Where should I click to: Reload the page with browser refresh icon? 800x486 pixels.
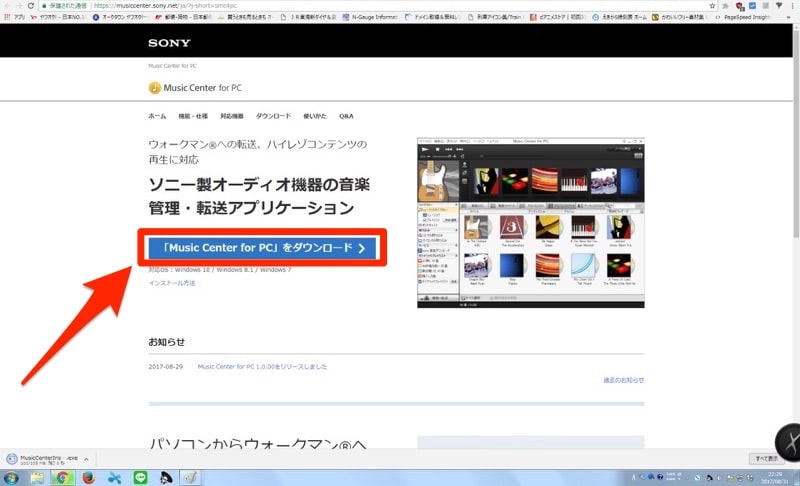30,5
